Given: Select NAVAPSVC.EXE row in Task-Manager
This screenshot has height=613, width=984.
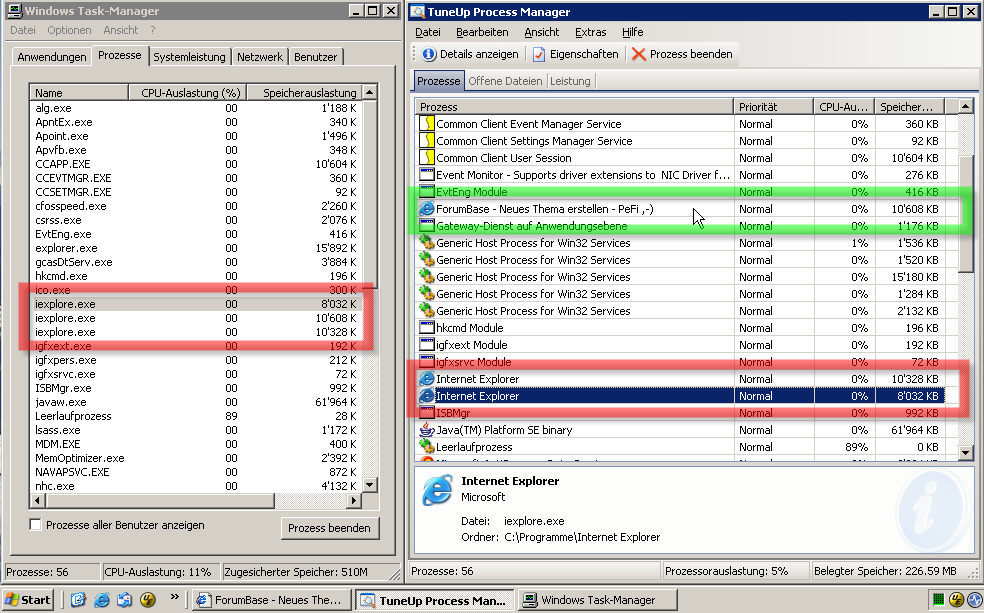Looking at the screenshot, I should (x=196, y=472).
